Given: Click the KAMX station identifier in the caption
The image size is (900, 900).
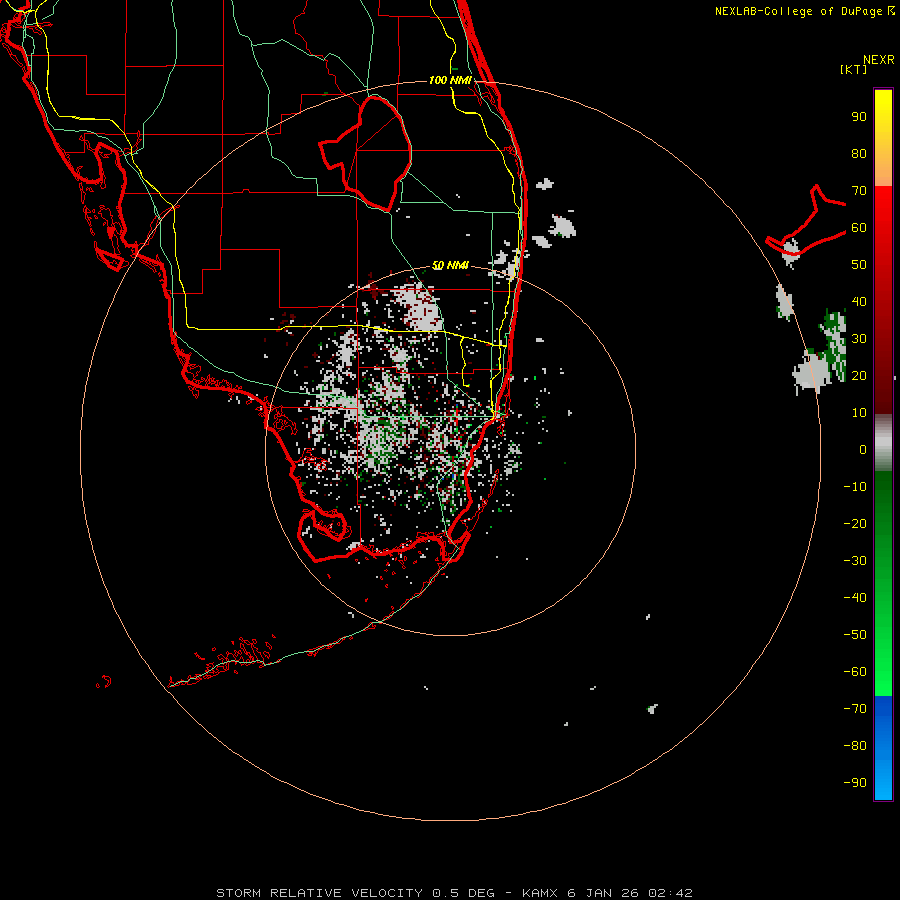Looking at the screenshot, I should (x=541, y=893).
